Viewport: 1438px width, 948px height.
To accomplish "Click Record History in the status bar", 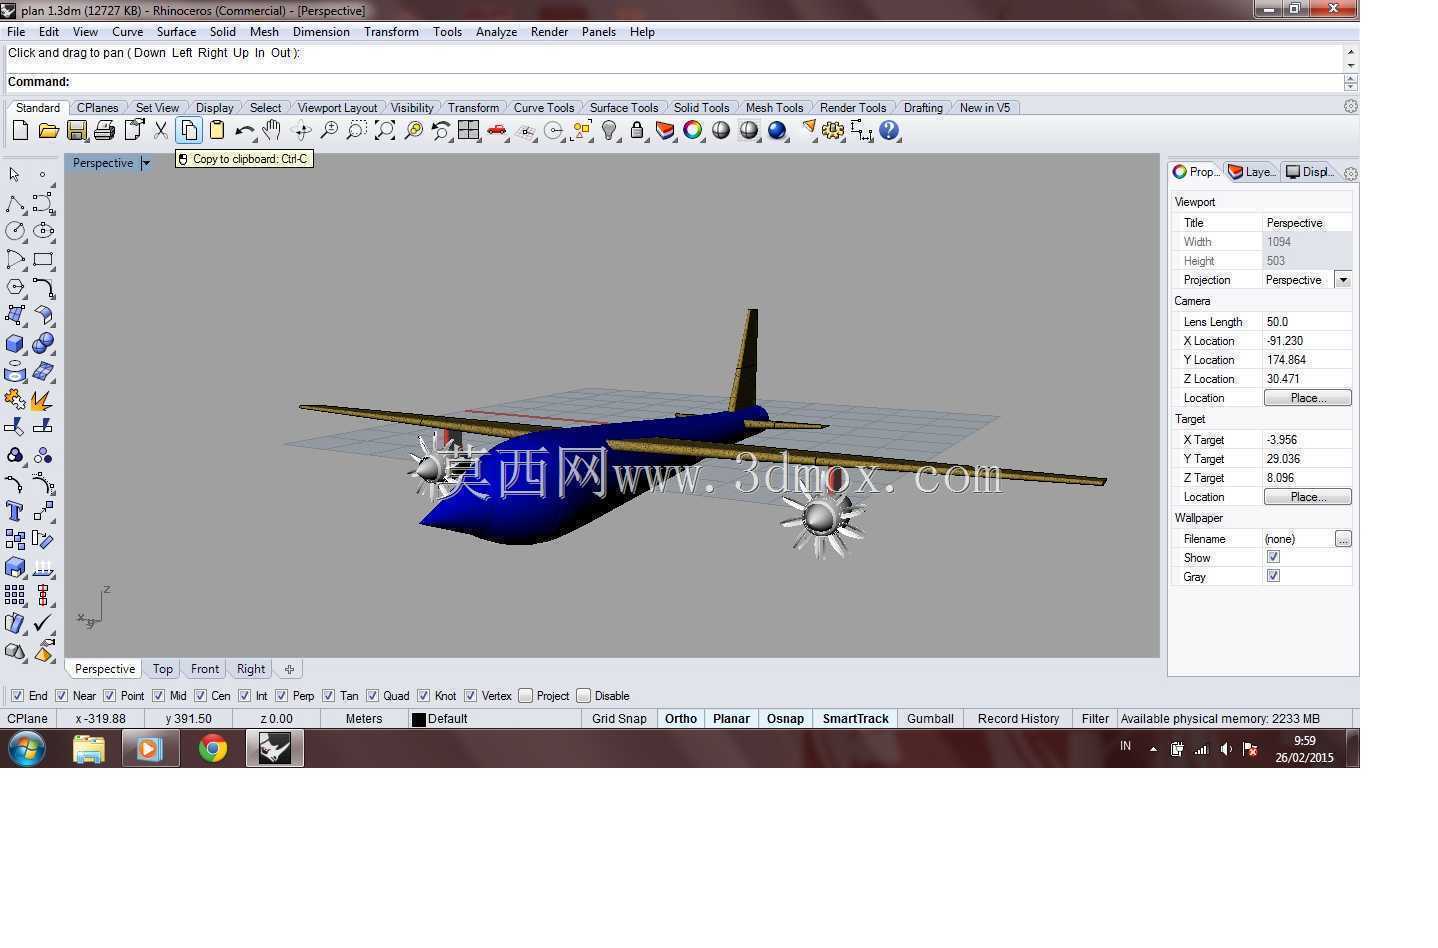I will 1018,719.
